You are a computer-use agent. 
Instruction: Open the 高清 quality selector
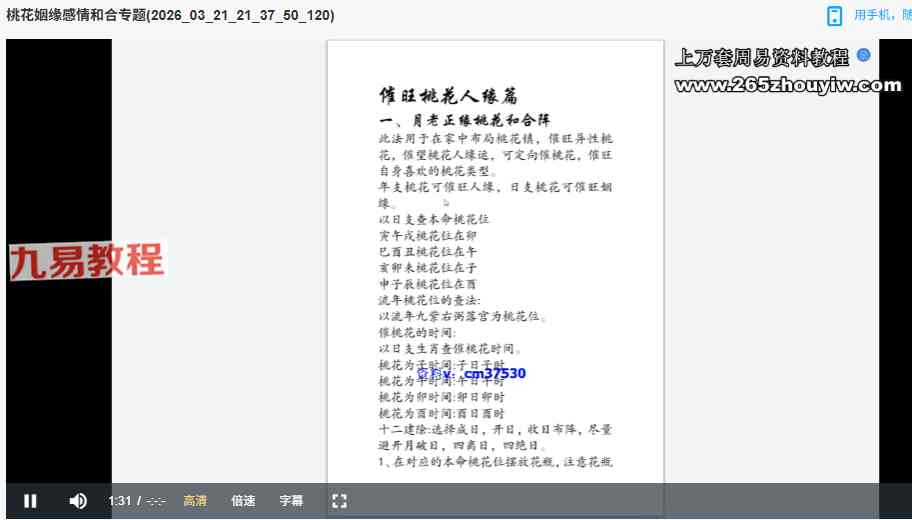pyautogui.click(x=195, y=501)
